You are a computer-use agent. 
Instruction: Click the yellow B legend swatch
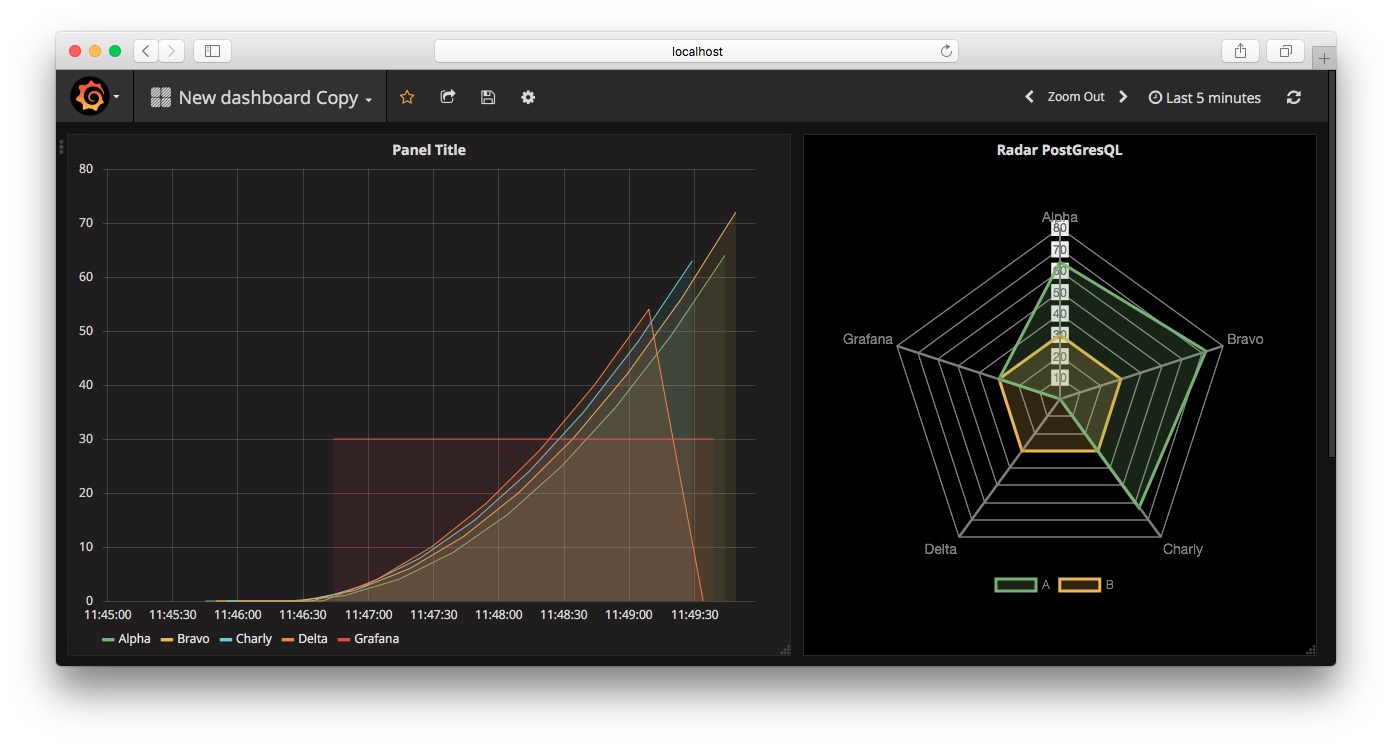[x=1079, y=584]
